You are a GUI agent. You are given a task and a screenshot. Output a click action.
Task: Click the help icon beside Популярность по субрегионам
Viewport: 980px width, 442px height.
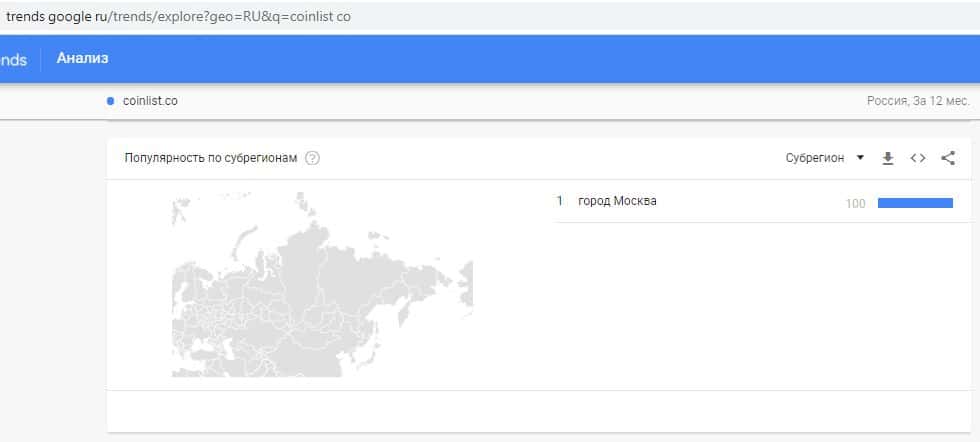312,158
